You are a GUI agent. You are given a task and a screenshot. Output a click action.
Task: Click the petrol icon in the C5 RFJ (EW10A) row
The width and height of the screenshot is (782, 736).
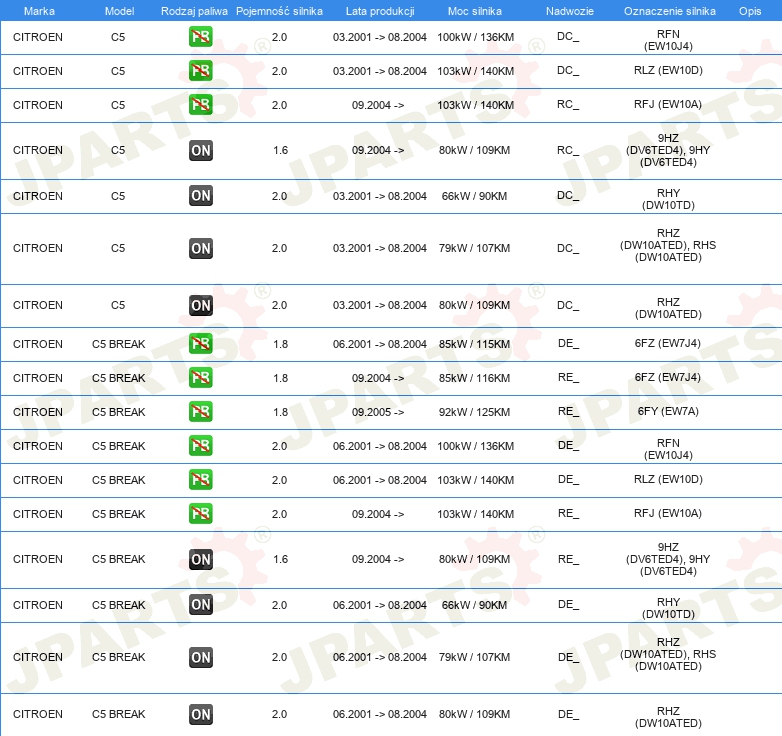[200, 105]
